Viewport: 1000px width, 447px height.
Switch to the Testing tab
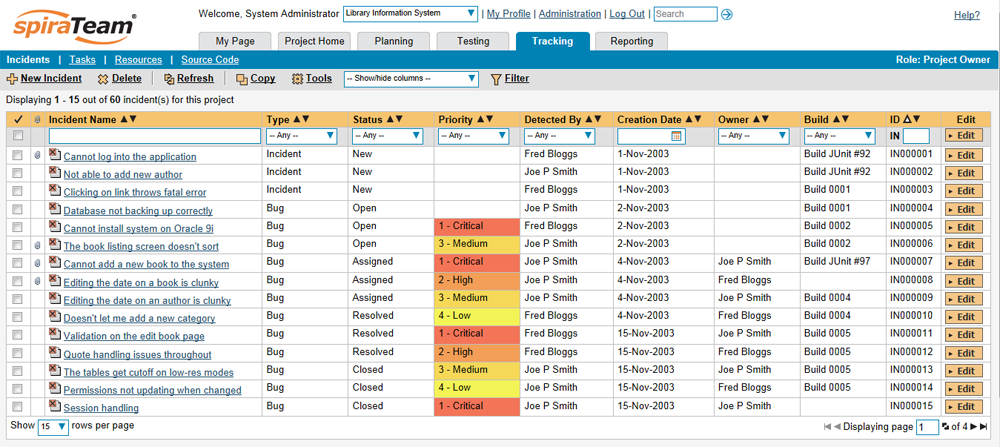pyautogui.click(x=473, y=41)
